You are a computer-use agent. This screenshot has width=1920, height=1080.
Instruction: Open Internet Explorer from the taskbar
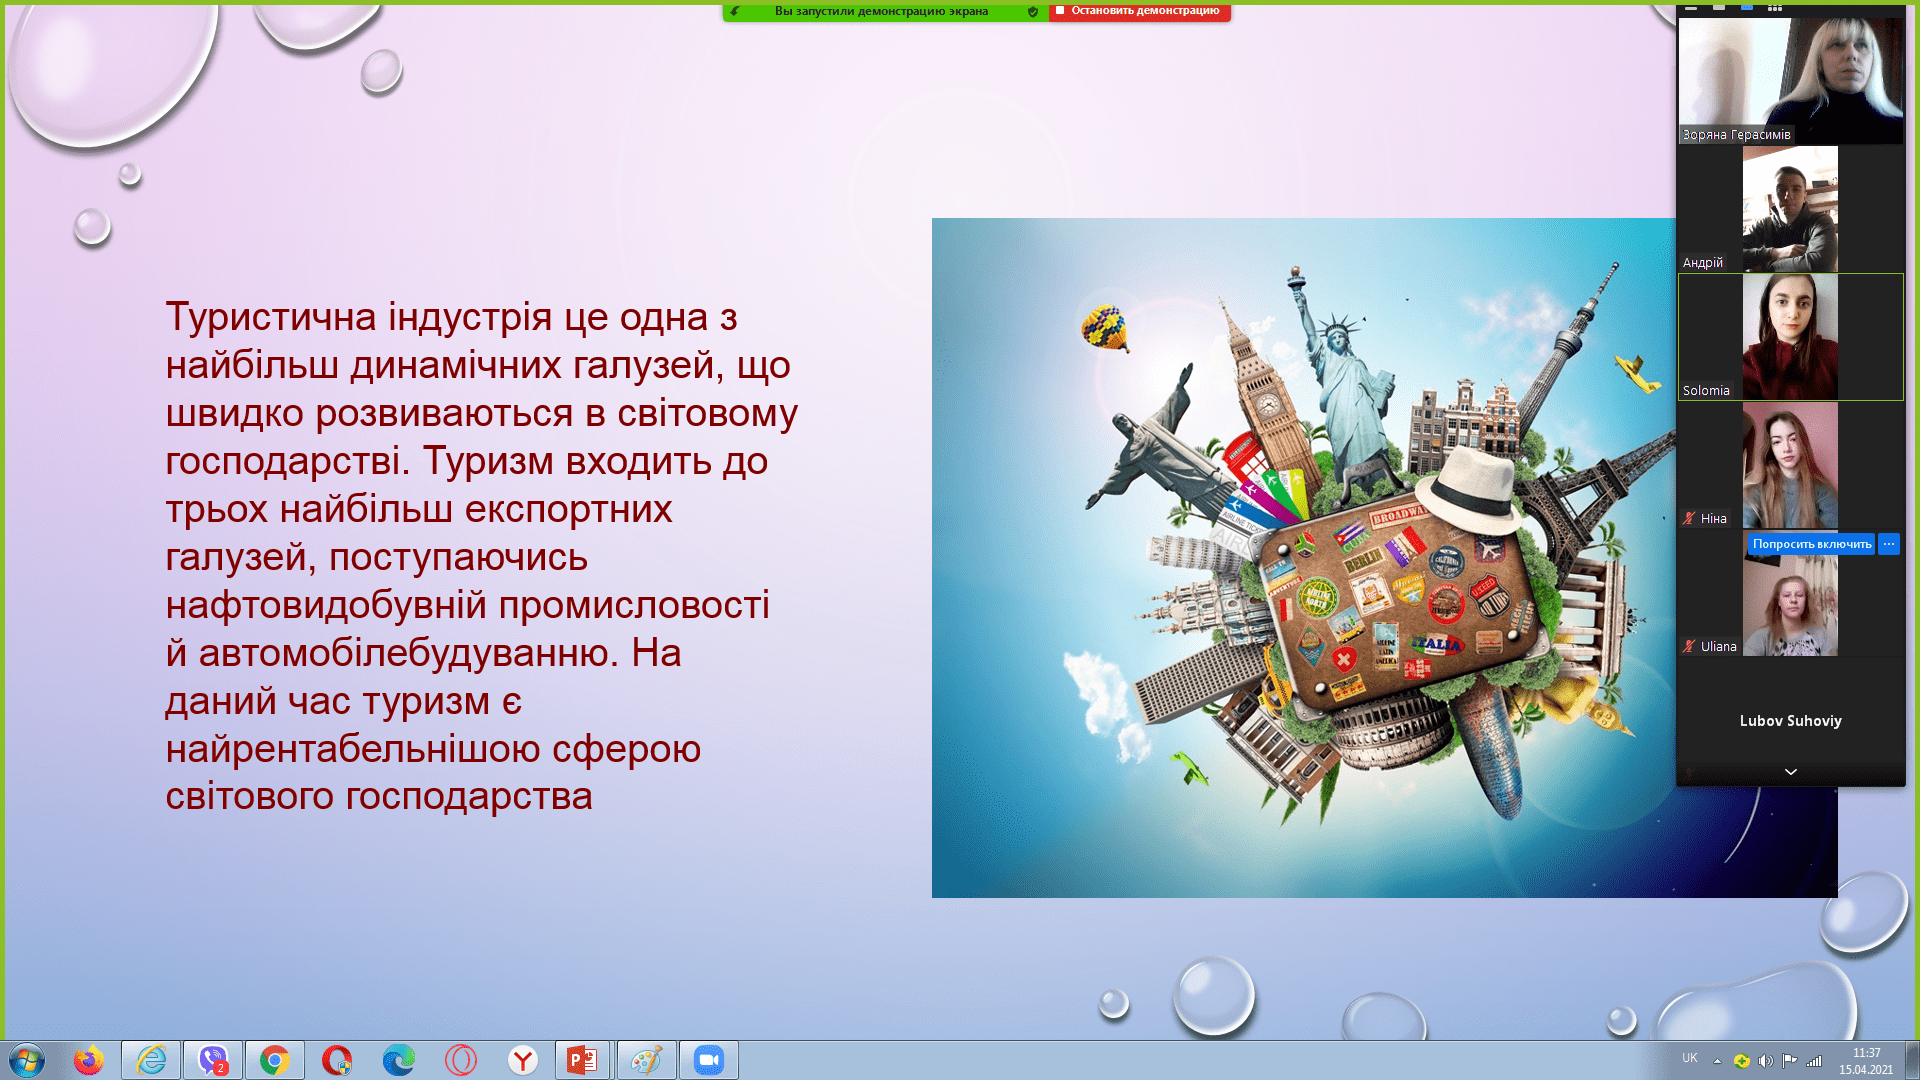coord(151,1060)
